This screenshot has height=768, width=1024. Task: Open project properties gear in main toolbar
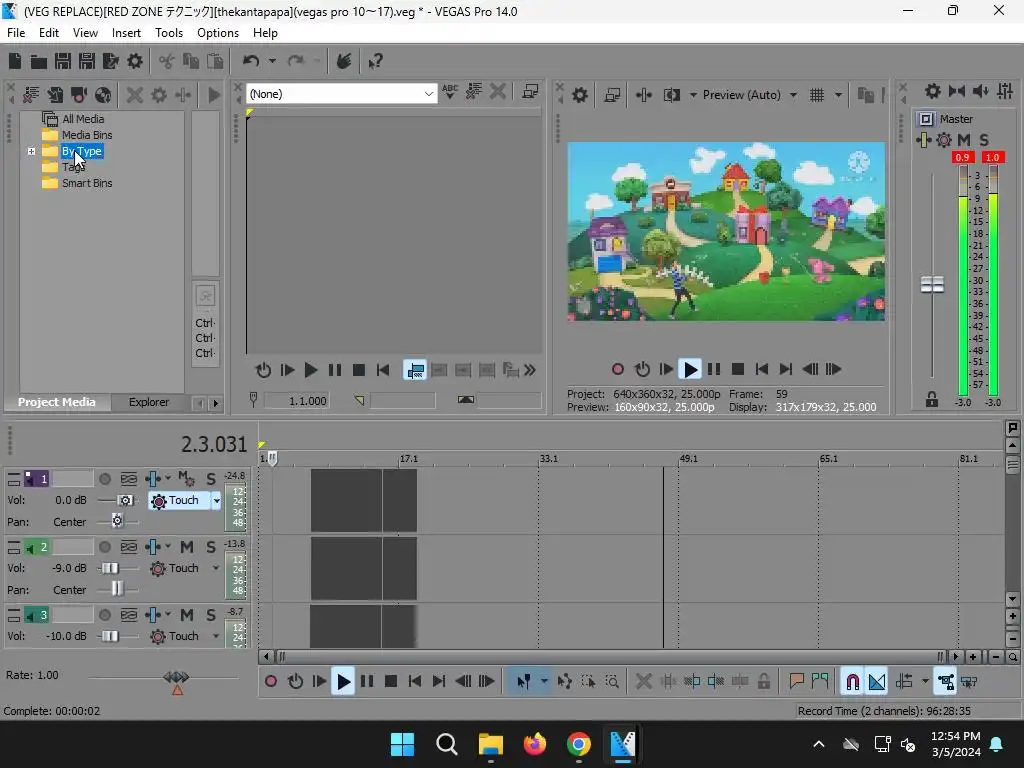point(135,61)
